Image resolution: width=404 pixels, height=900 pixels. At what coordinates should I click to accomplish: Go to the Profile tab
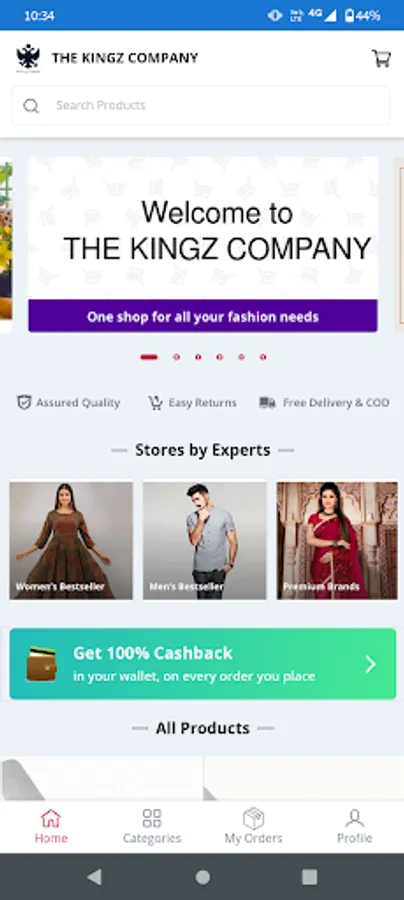point(354,827)
